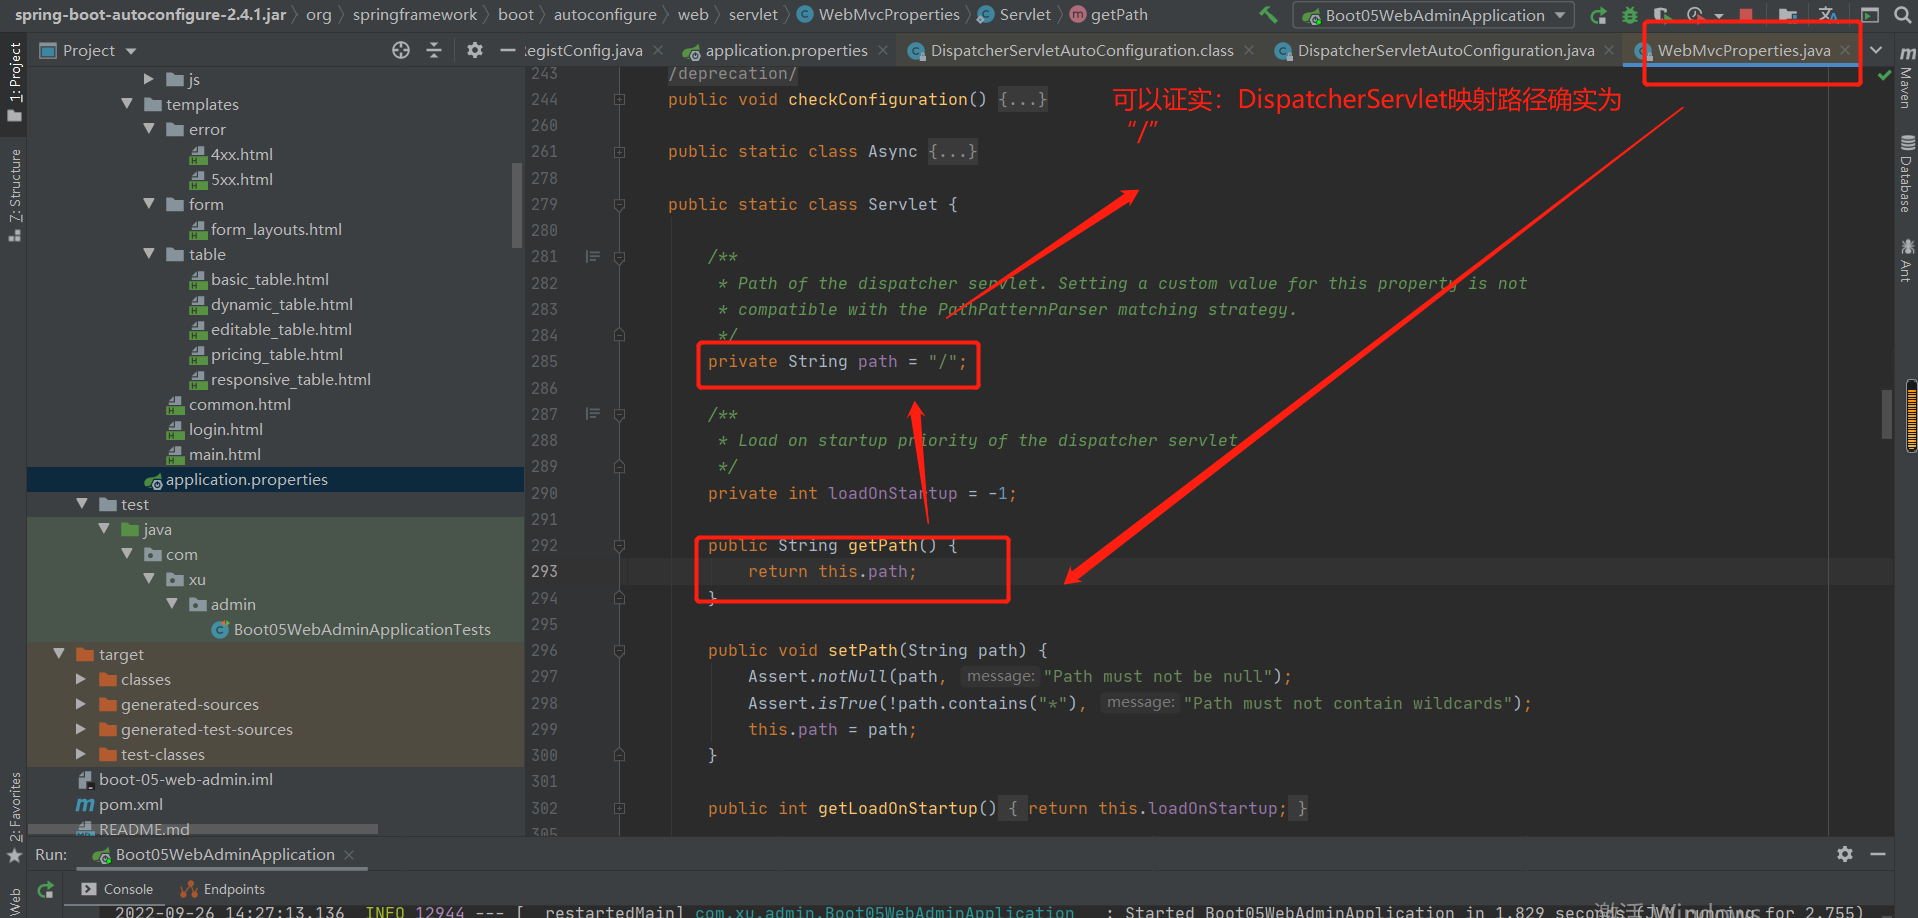Toggle the Z: Structure tool window button

[x=14, y=195]
